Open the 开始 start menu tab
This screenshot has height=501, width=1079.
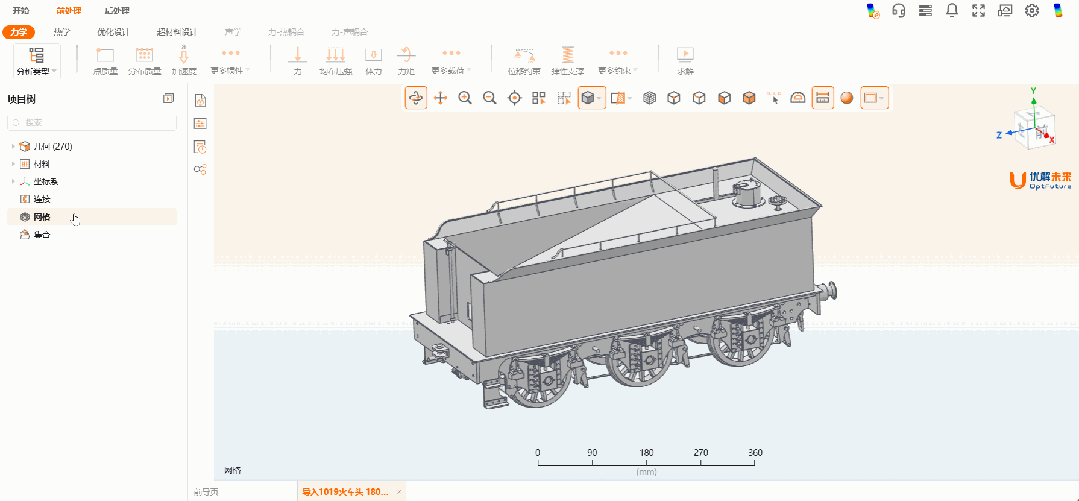(x=20, y=10)
